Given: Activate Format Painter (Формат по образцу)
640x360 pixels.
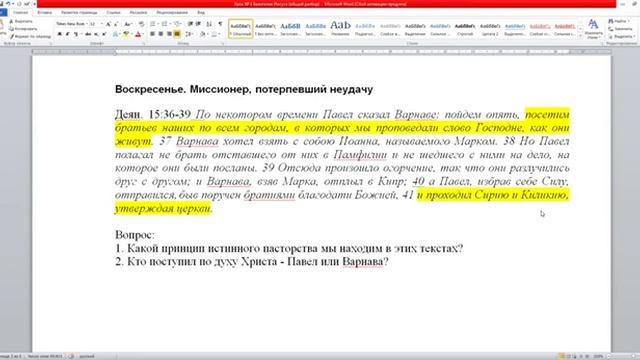Looking at the screenshot, I should (x=30, y=36).
